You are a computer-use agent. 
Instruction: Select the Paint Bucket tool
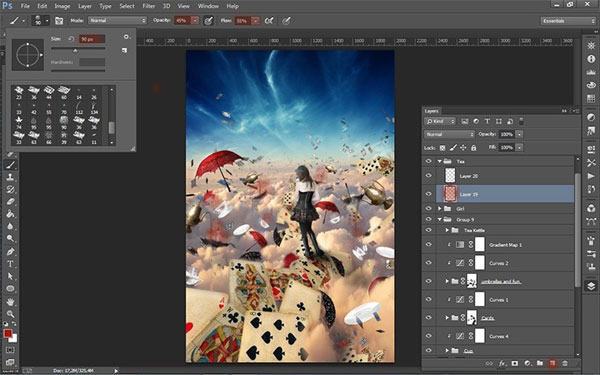[x=10, y=214]
